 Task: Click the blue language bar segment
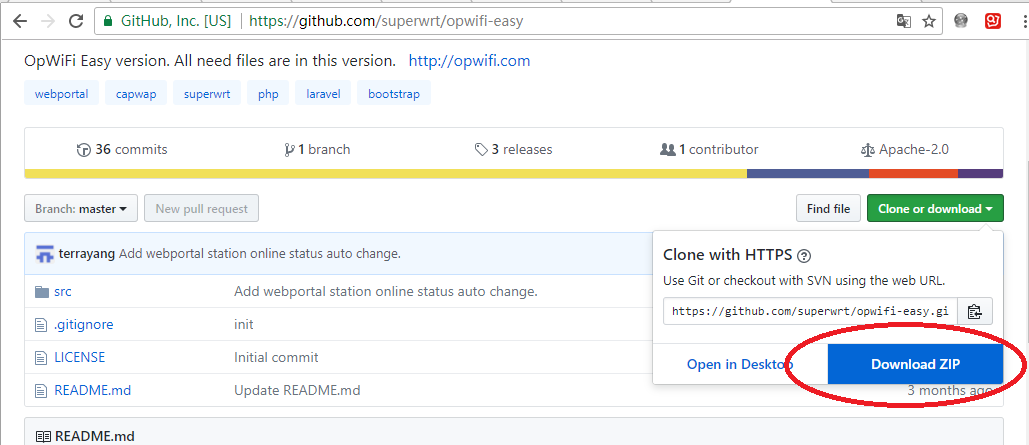[x=808, y=174]
